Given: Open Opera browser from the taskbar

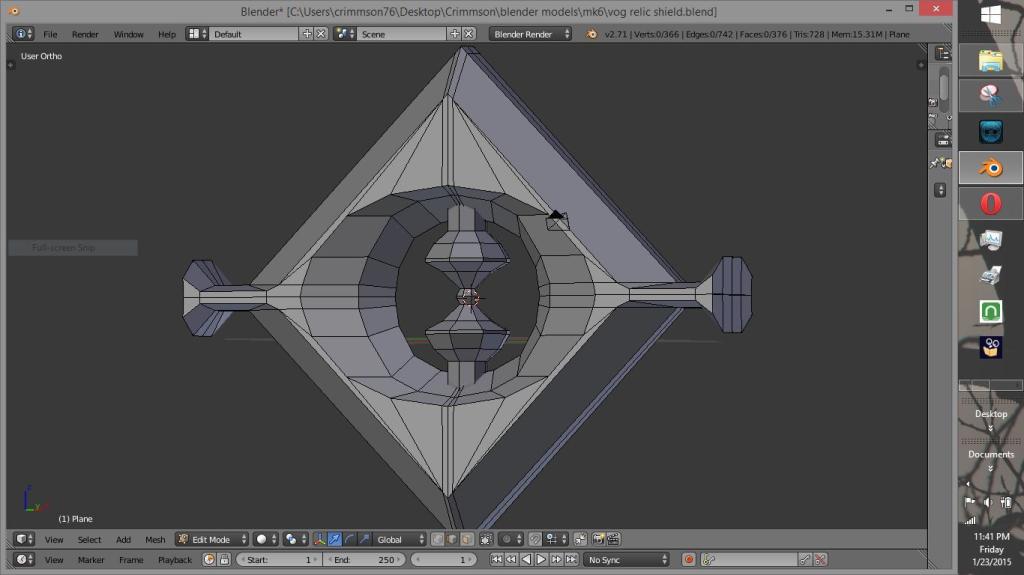Looking at the screenshot, I should [990, 204].
